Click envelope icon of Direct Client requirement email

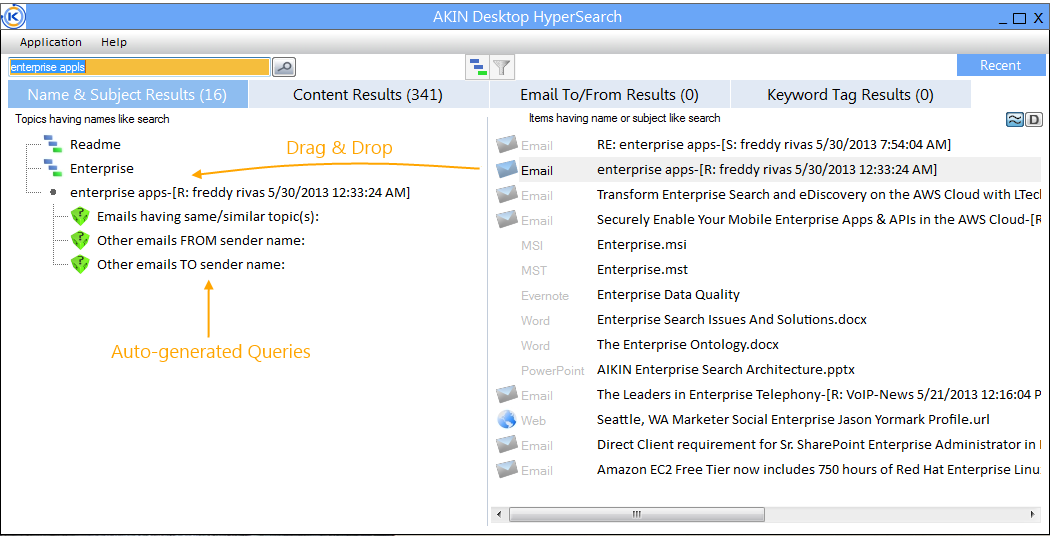(x=507, y=445)
